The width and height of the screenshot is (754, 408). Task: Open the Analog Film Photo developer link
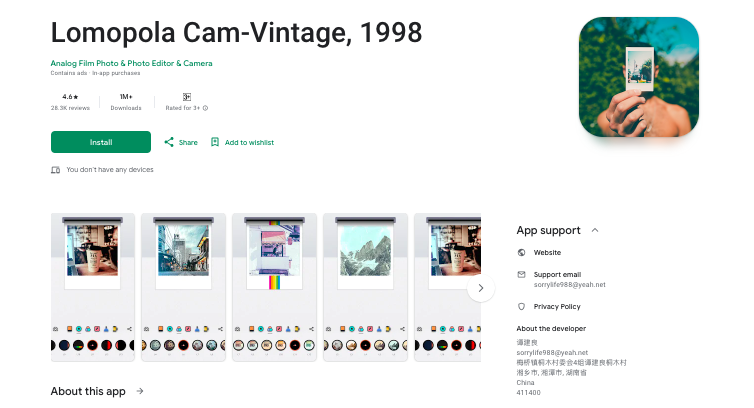[x=131, y=63]
